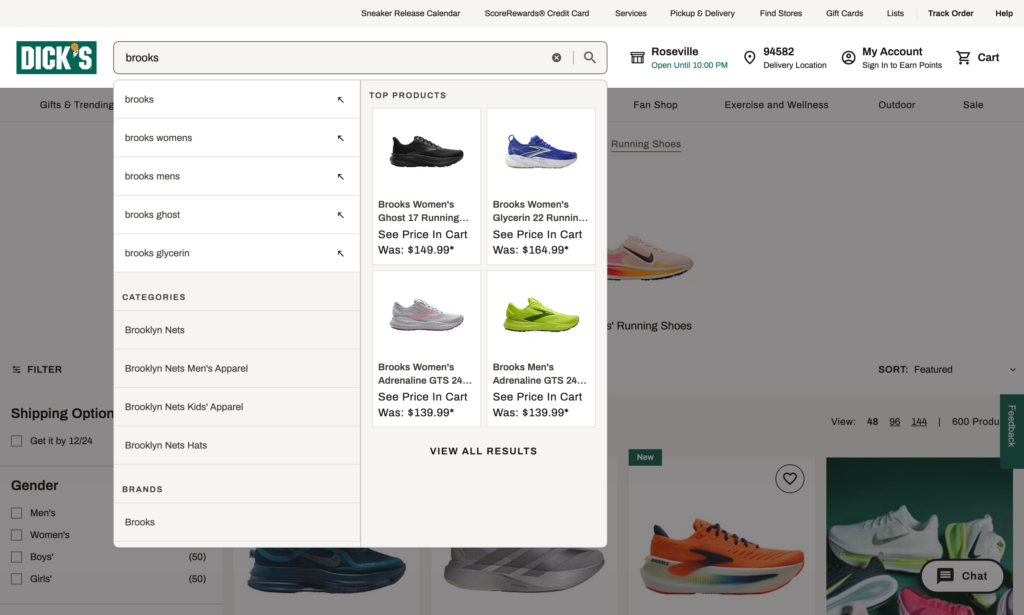Click the FILTER sliders icon
Viewport: 1024px width, 615px height.
[16, 370]
